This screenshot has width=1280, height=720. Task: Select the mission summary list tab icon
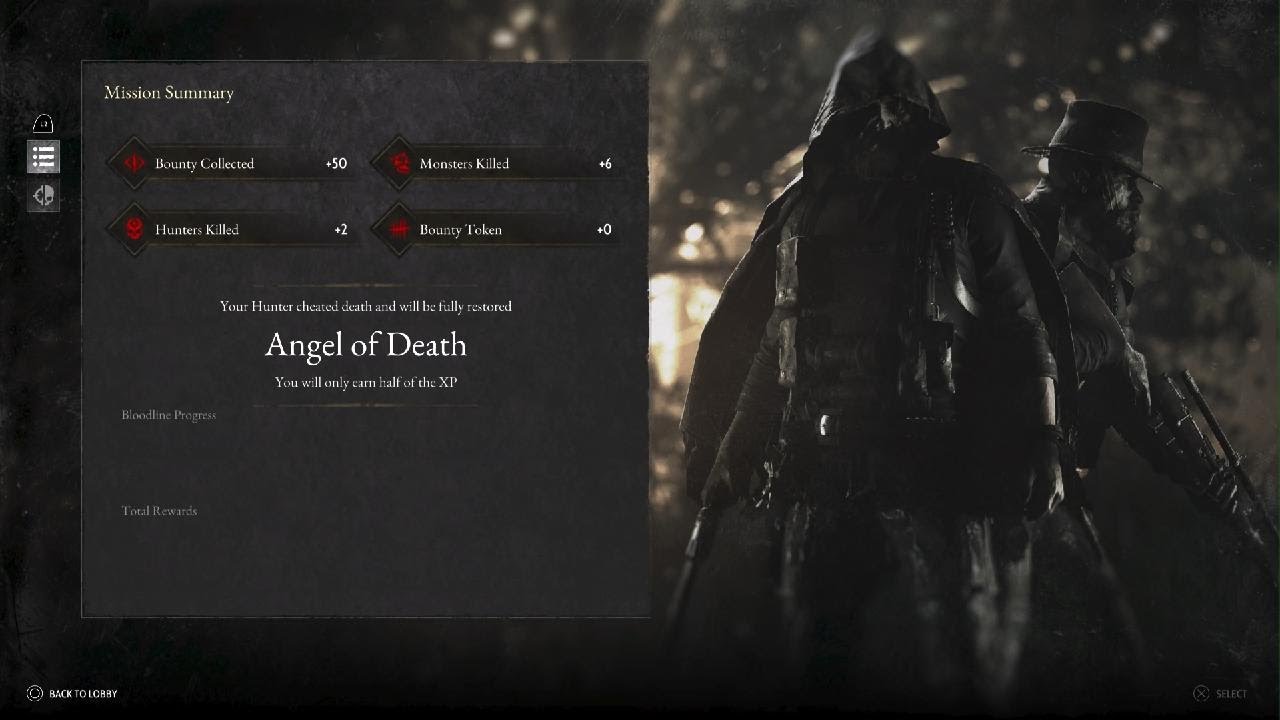tap(43, 157)
